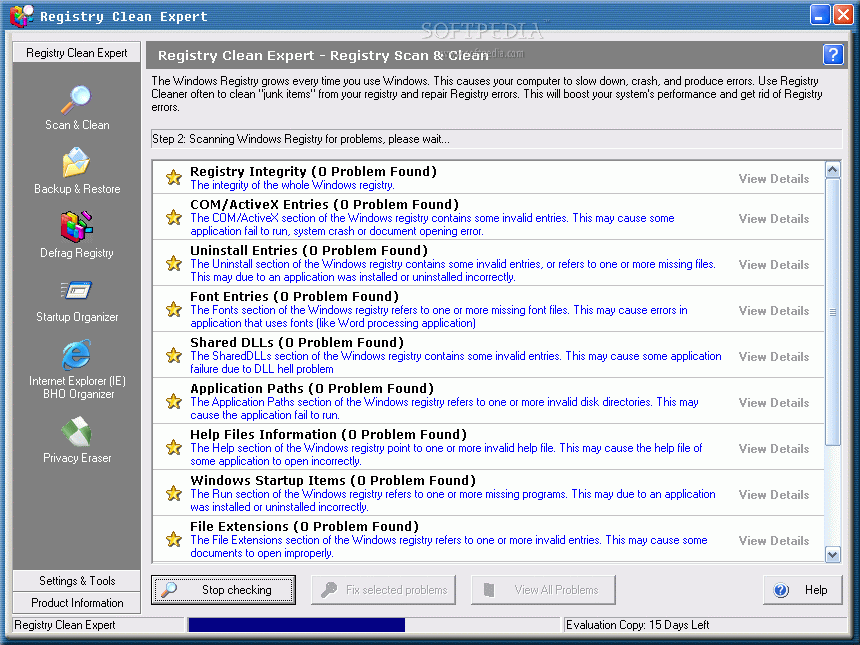Viewport: 860px width, 645px height.
Task: Open the Product Information sidebar tab
Action: (x=76, y=603)
